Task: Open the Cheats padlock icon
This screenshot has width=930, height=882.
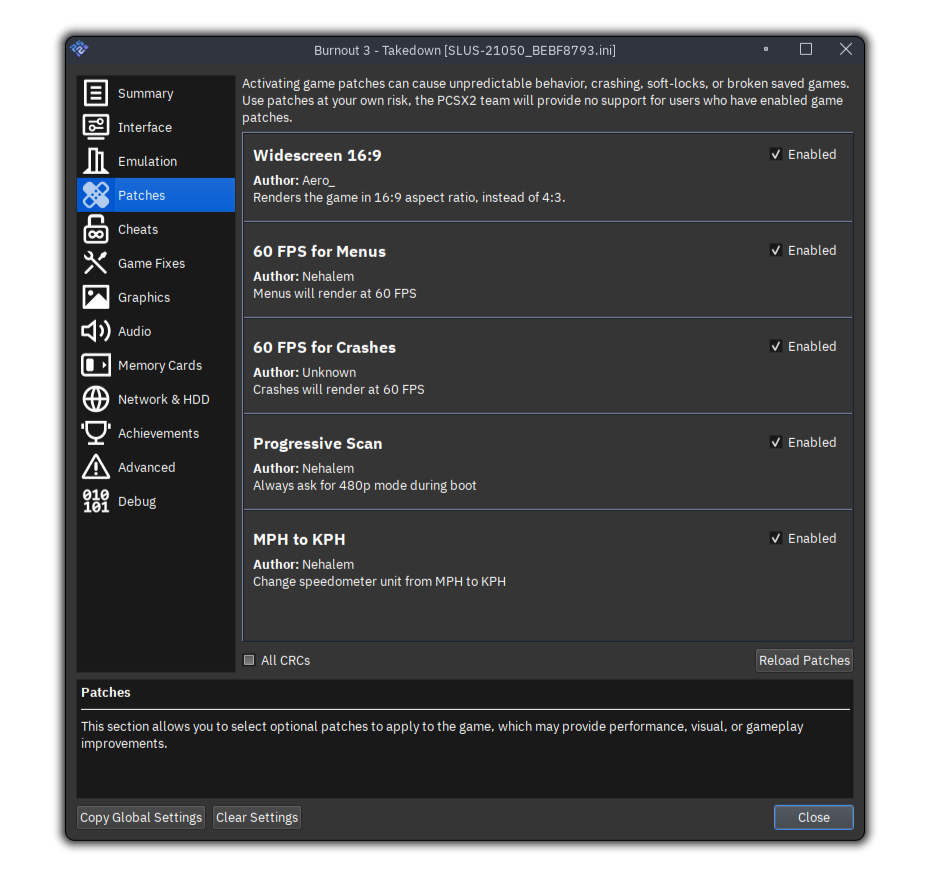Action: 95,229
